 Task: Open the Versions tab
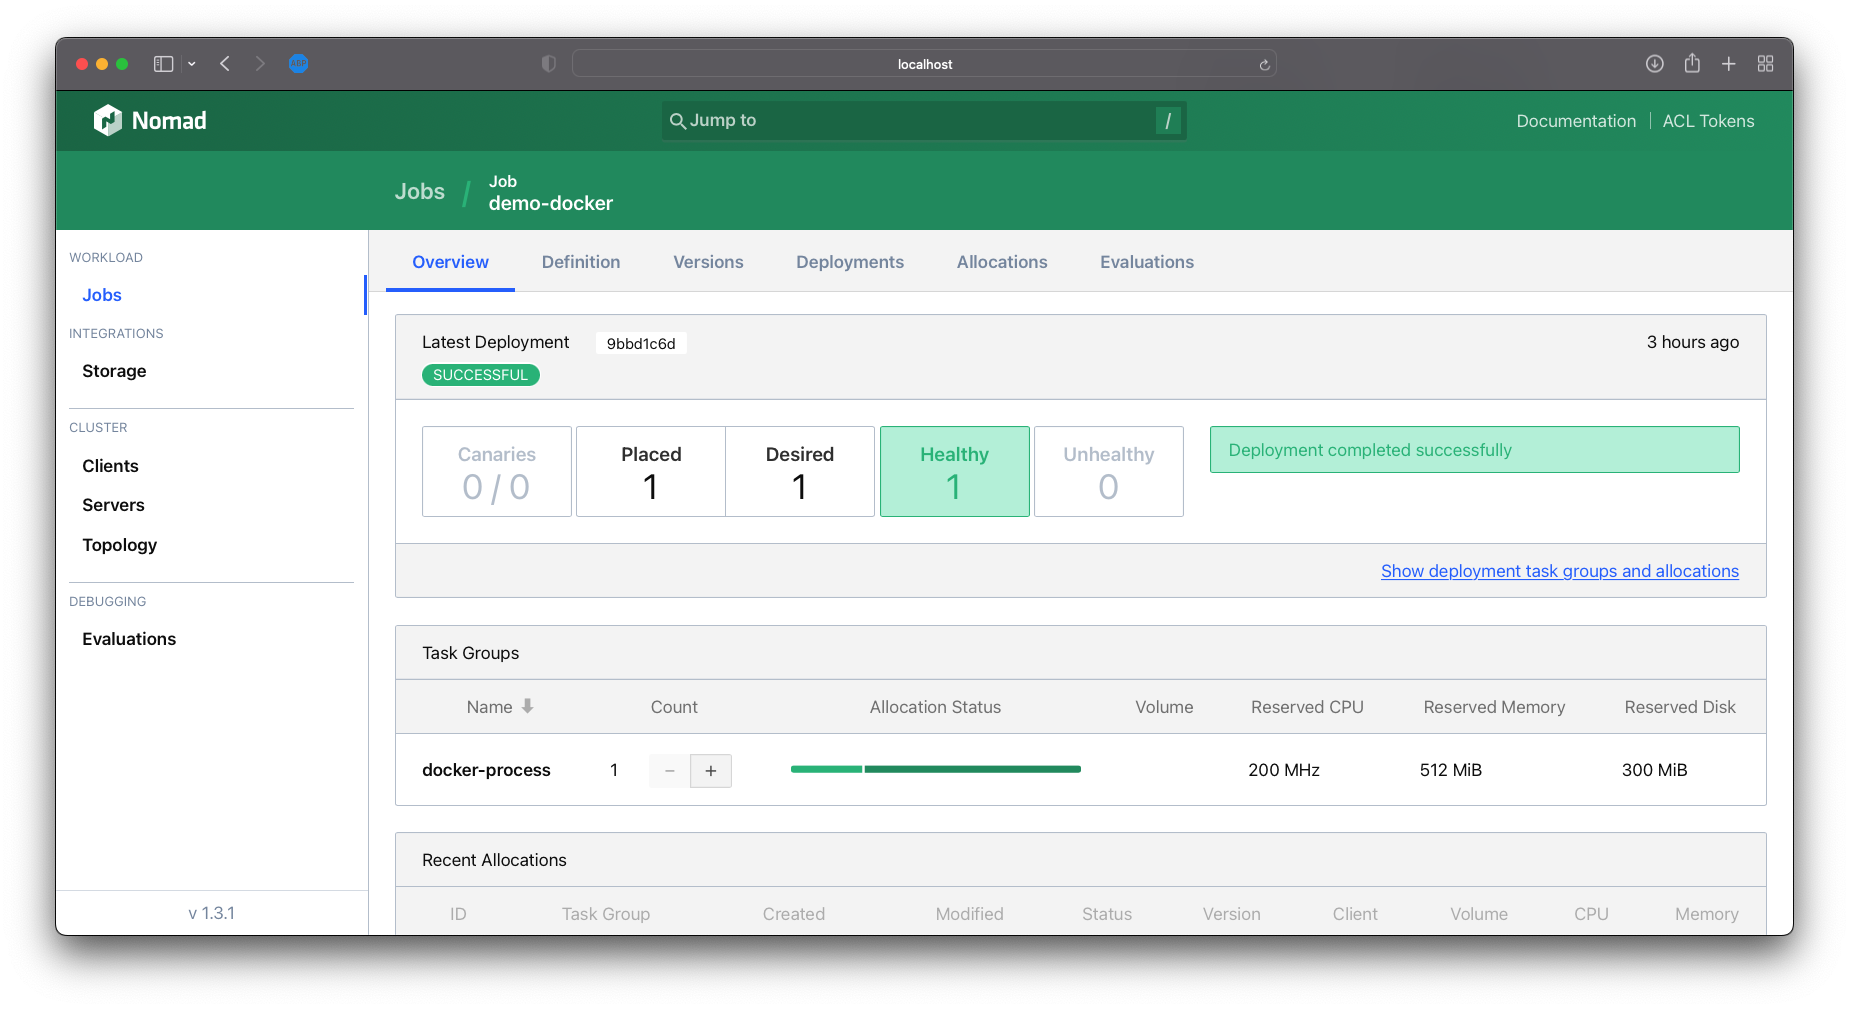[708, 262]
